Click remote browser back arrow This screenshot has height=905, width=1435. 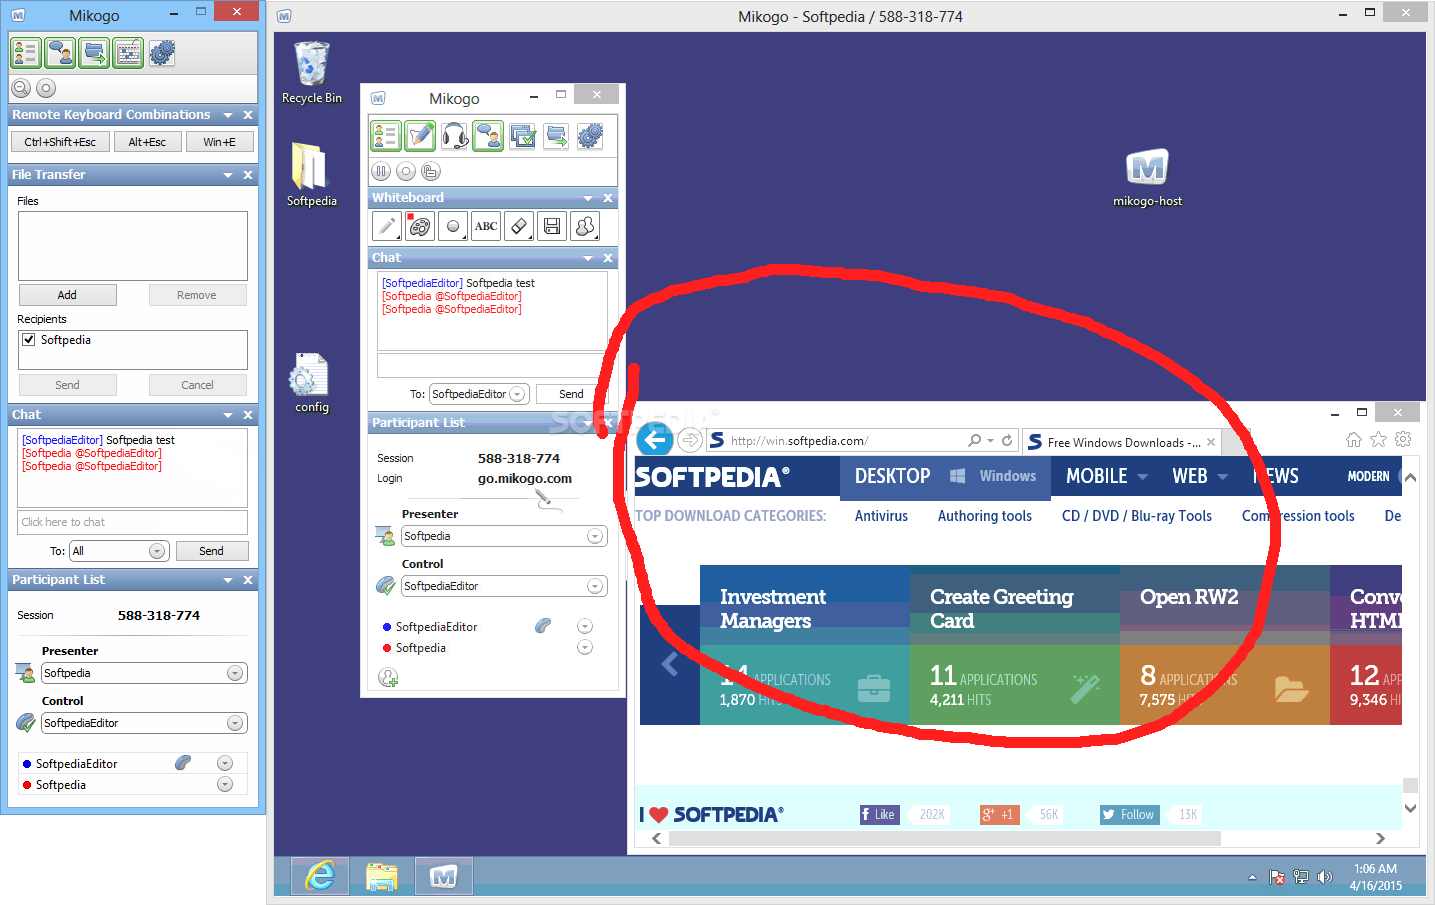[655, 439]
